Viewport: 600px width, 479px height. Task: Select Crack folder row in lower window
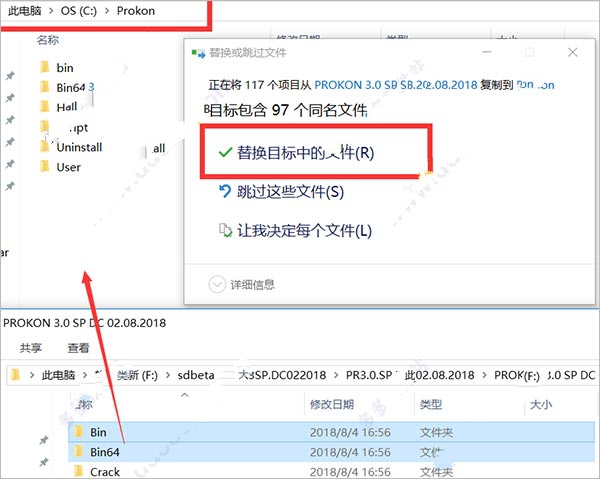coord(331,471)
